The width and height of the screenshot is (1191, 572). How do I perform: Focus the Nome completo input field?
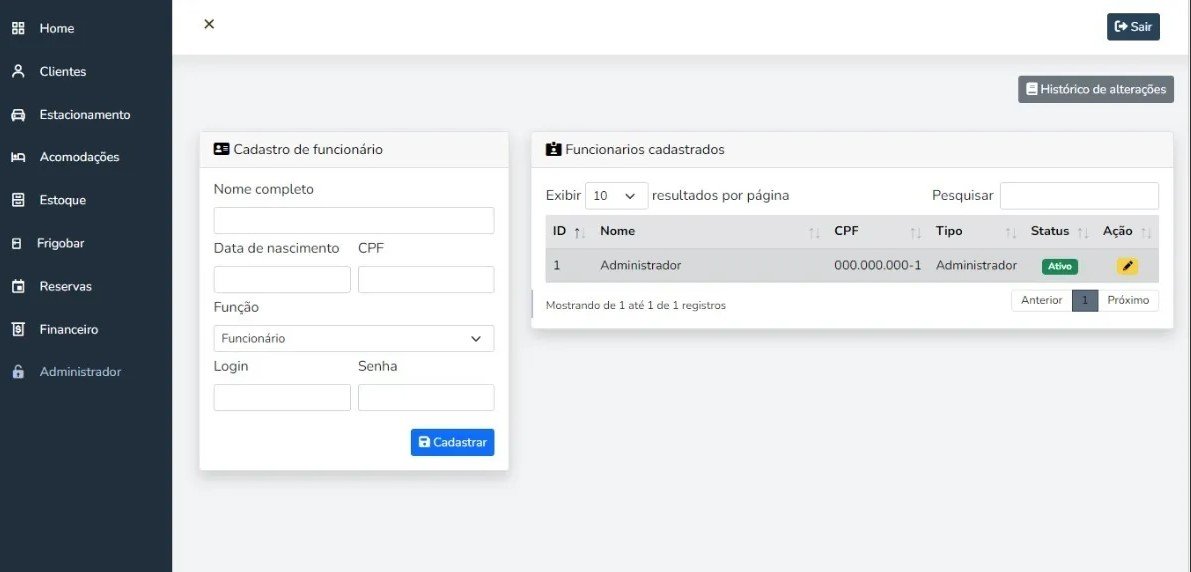pos(354,220)
